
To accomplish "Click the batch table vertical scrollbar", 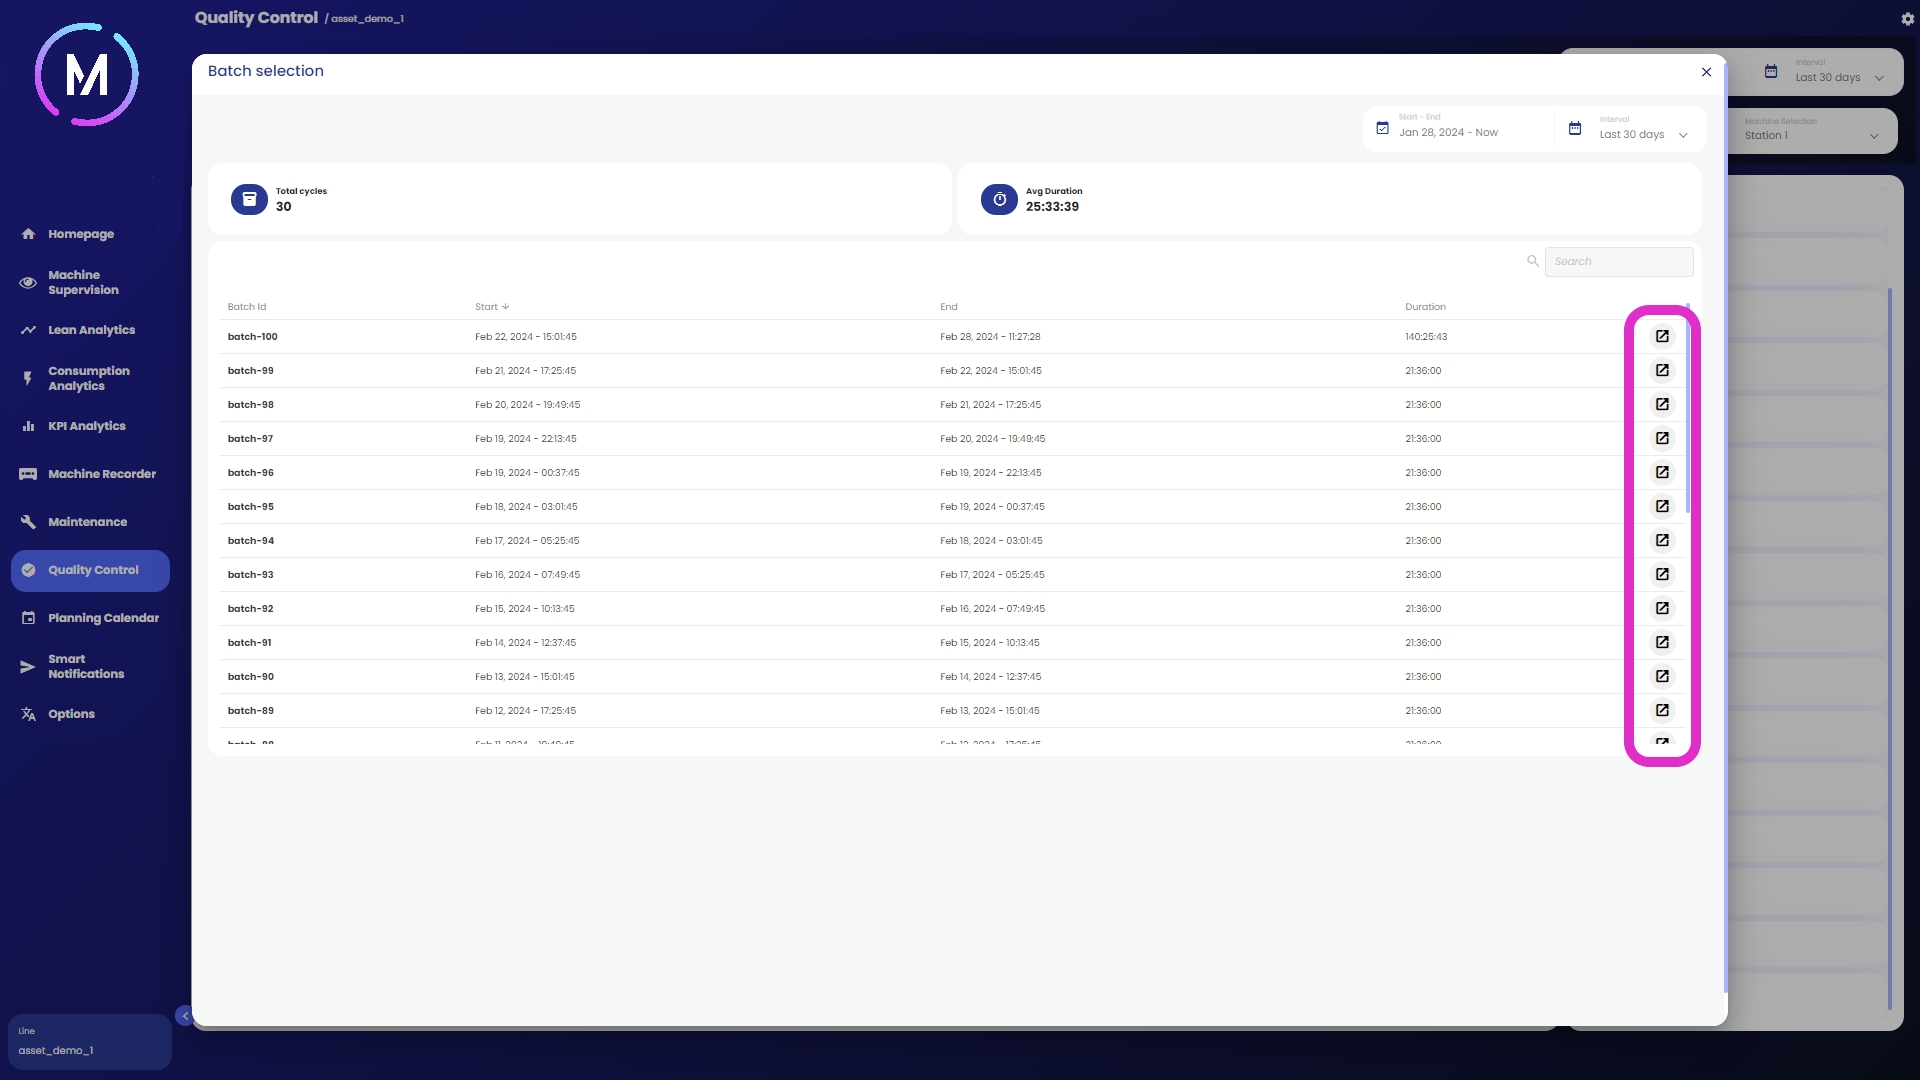I will [1687, 410].
